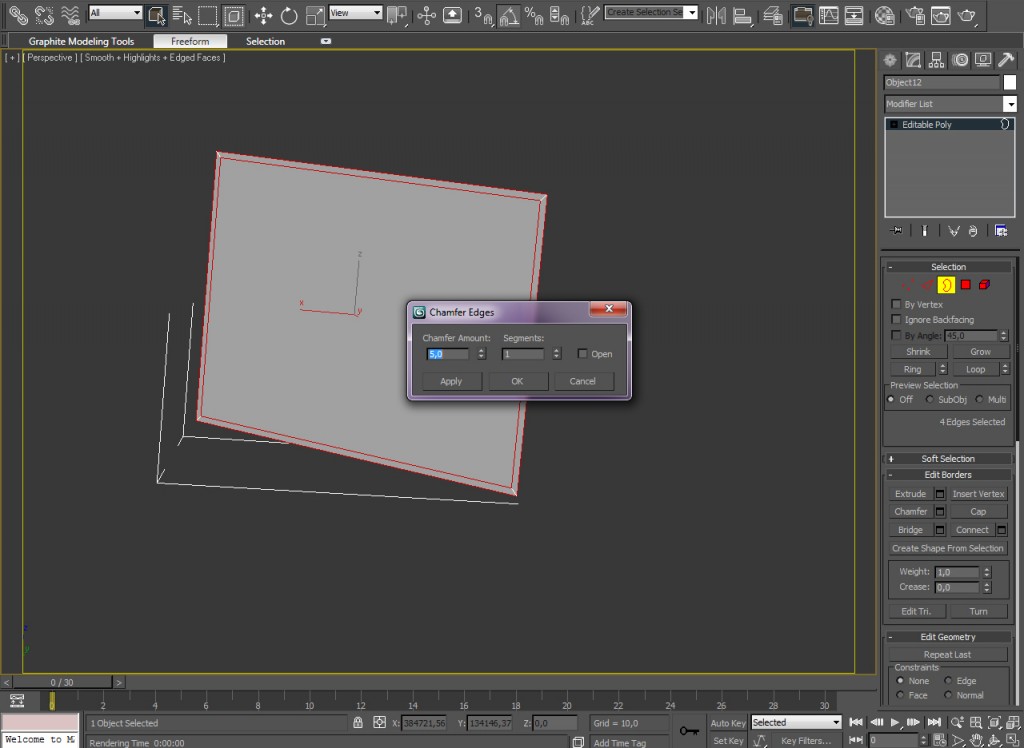Toggle the Percent Snap icon
The width and height of the screenshot is (1024, 748).
pyautogui.click(x=534, y=14)
